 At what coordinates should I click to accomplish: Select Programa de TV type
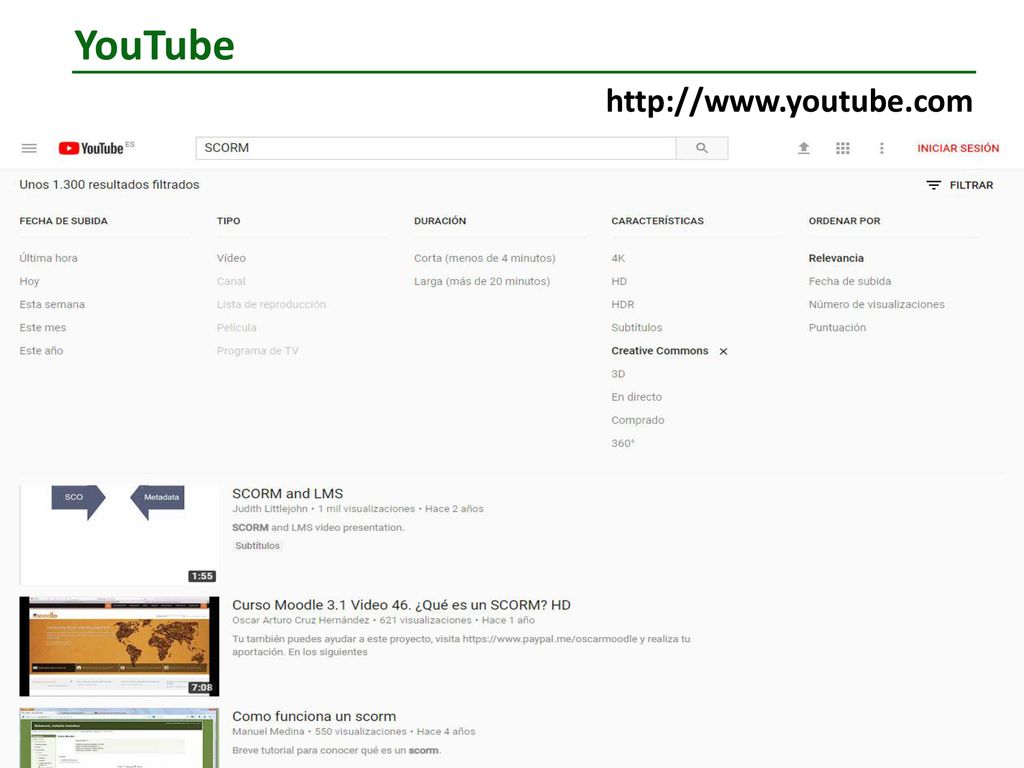coord(257,351)
